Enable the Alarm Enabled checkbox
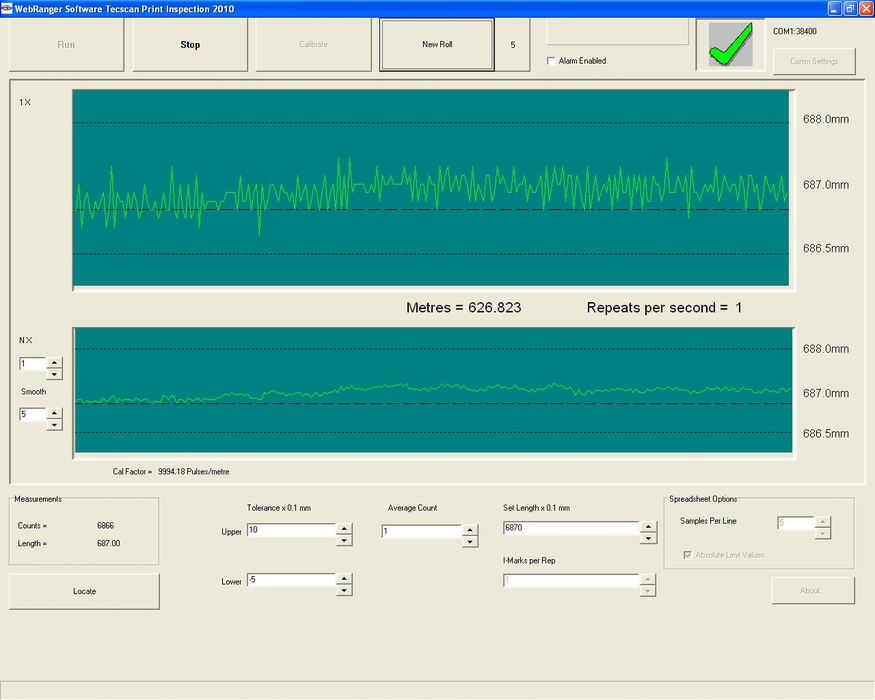The image size is (875, 700). point(551,61)
